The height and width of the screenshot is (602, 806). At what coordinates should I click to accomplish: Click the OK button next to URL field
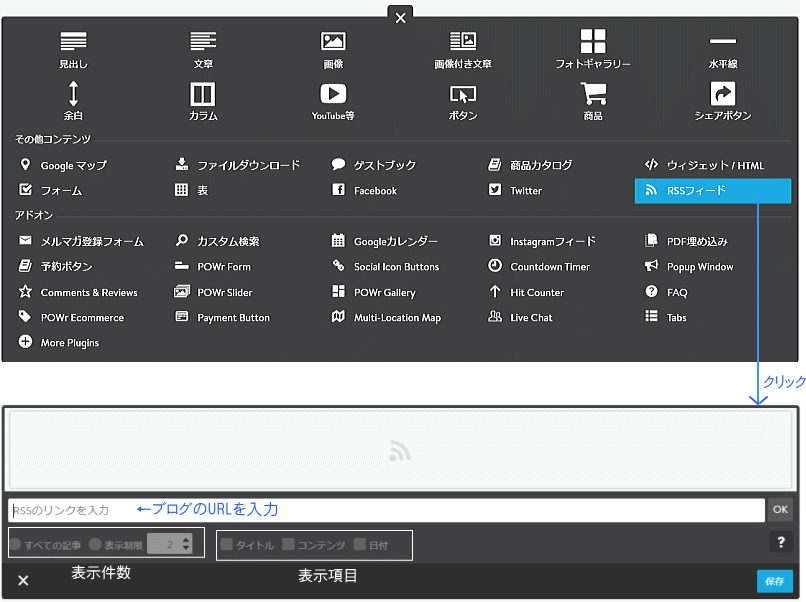pos(781,510)
